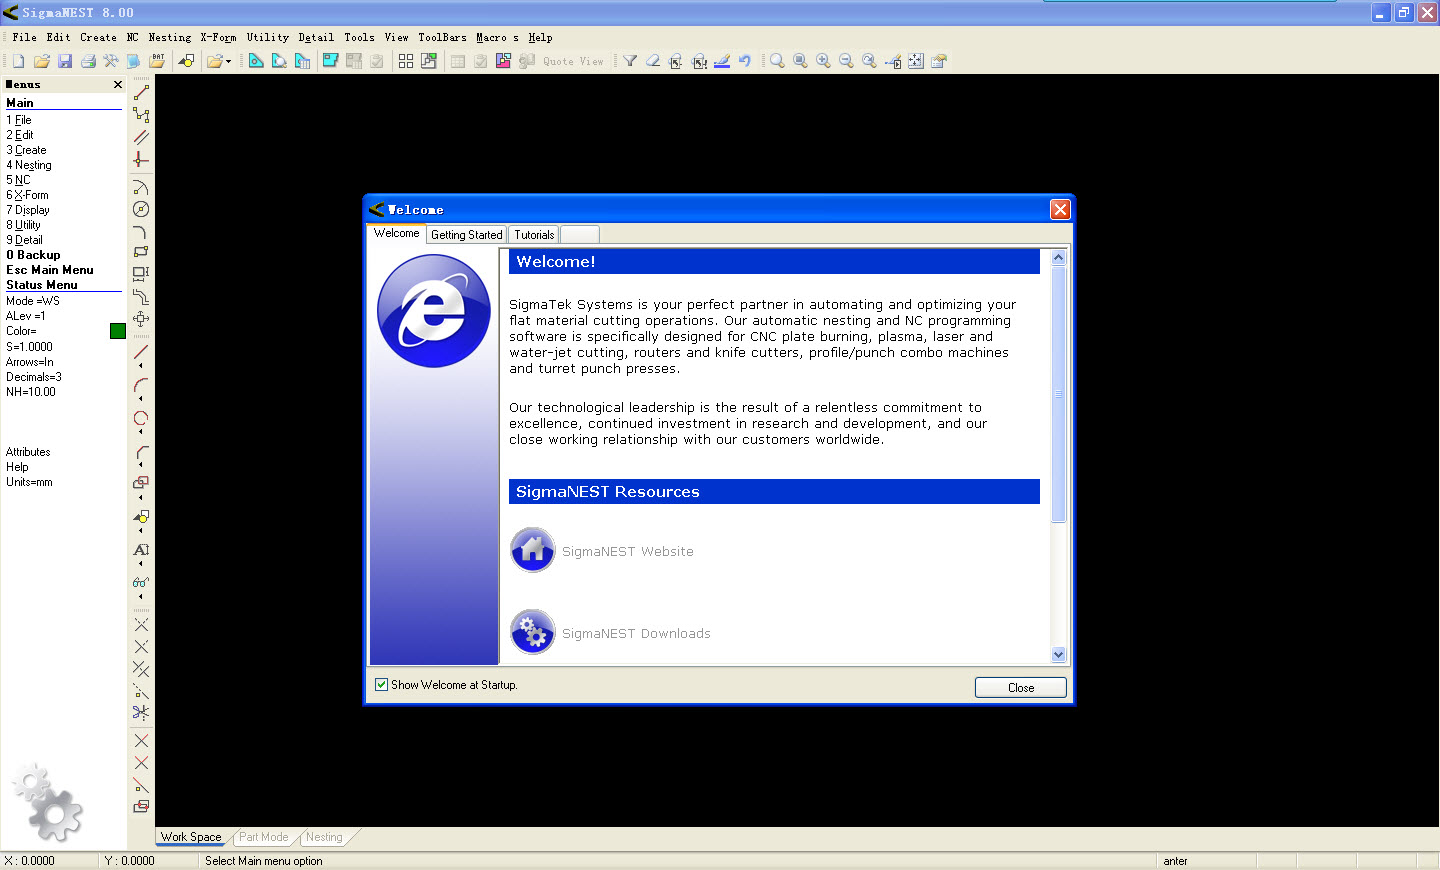Screen dimensions: 1440x870
Task: Click 'Mode =WS' in the status menu
Action: (x=33, y=301)
